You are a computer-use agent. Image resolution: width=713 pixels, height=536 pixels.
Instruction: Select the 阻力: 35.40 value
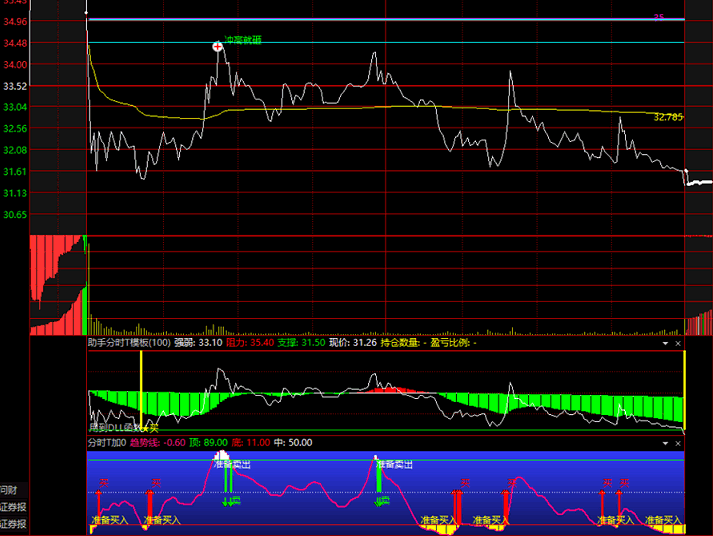(250, 343)
